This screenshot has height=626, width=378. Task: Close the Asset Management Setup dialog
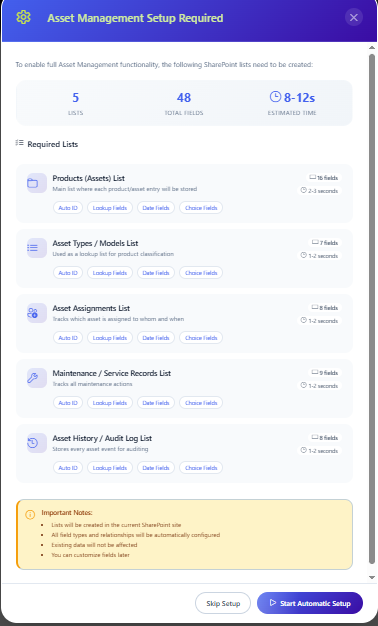pyautogui.click(x=354, y=18)
